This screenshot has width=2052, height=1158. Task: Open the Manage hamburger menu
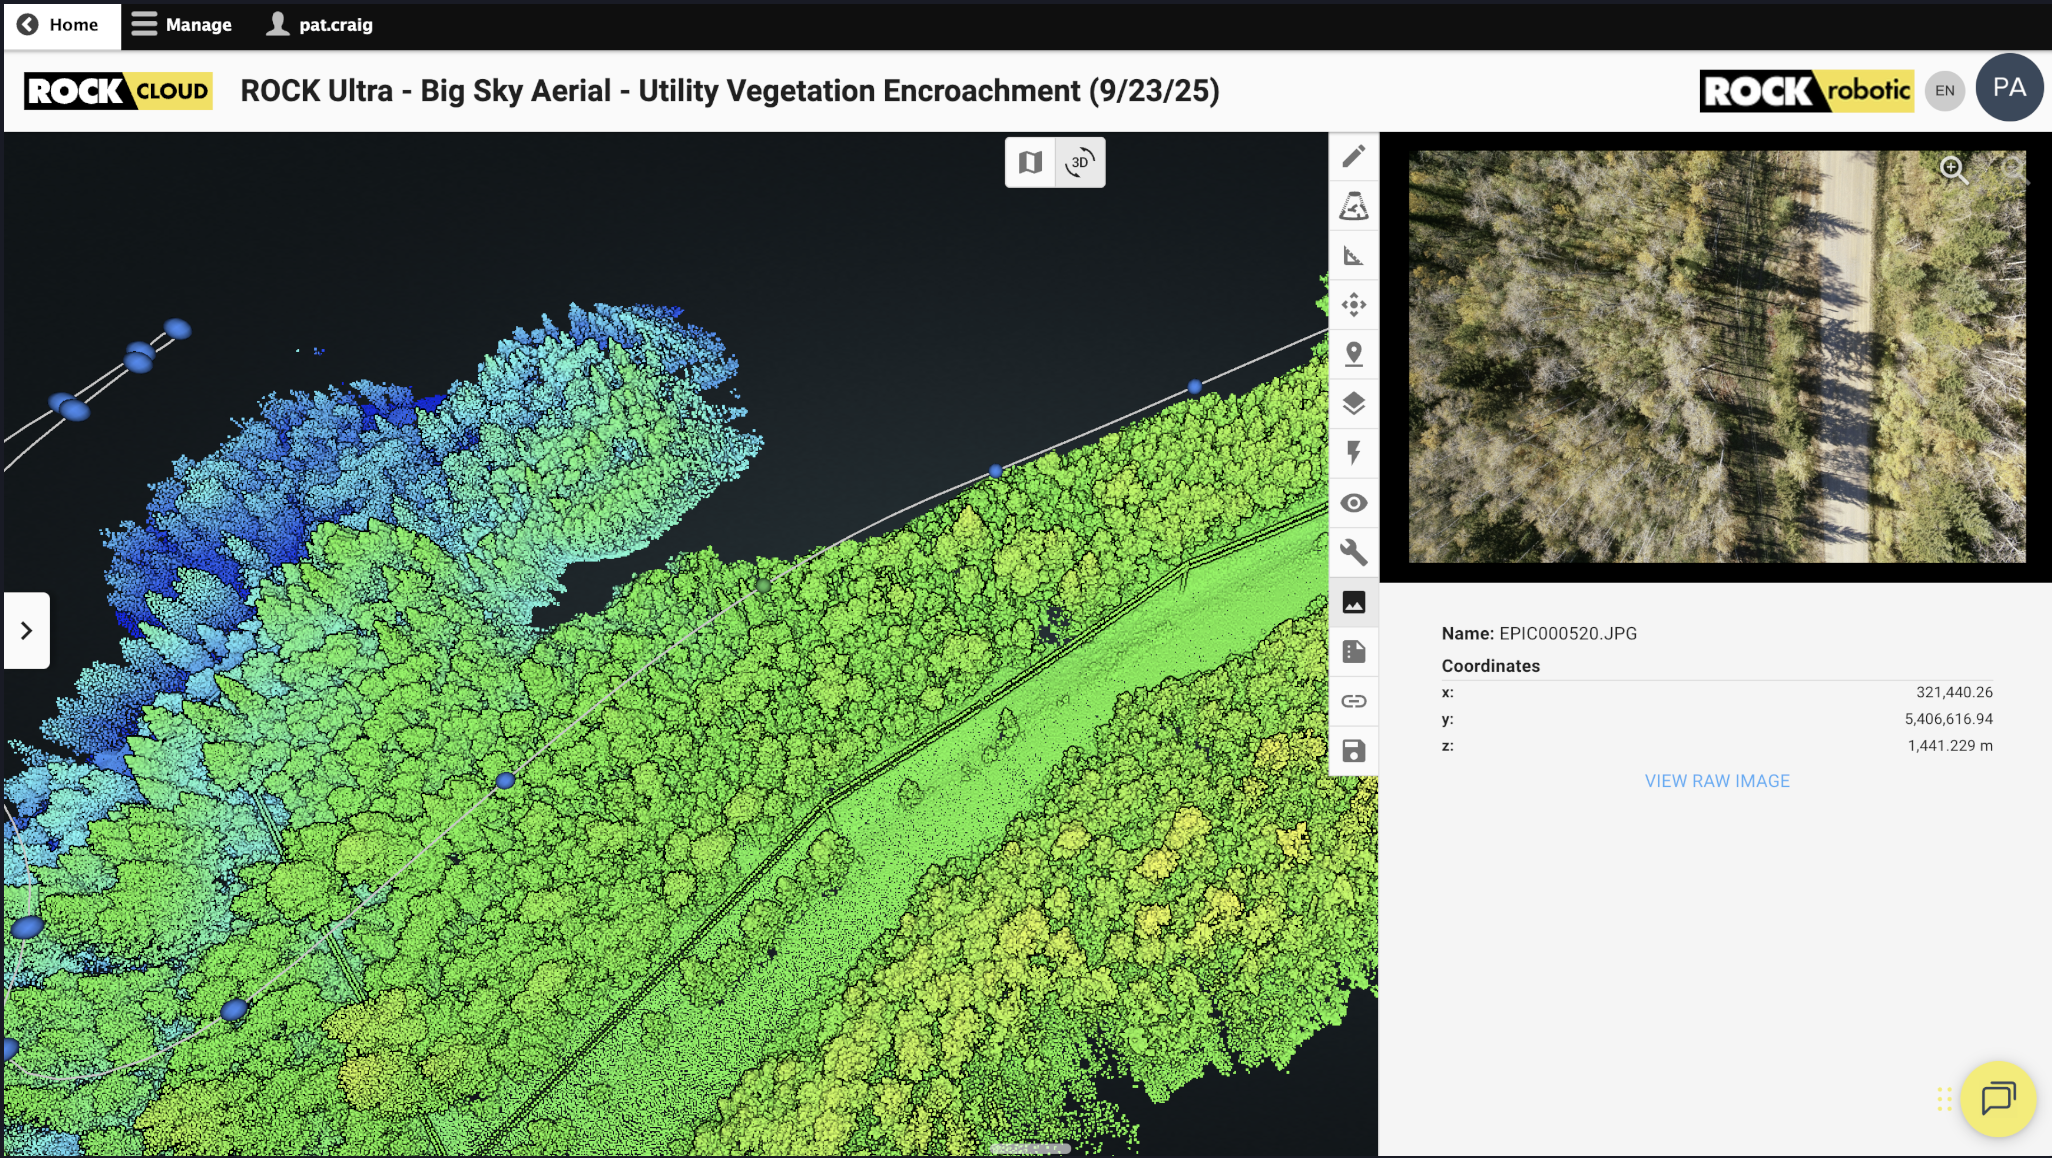(x=182, y=24)
